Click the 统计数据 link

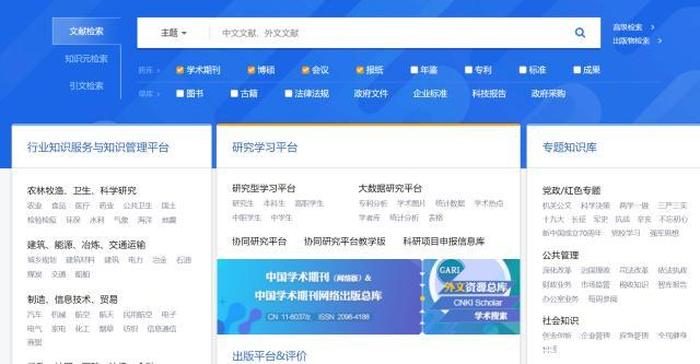click(450, 203)
